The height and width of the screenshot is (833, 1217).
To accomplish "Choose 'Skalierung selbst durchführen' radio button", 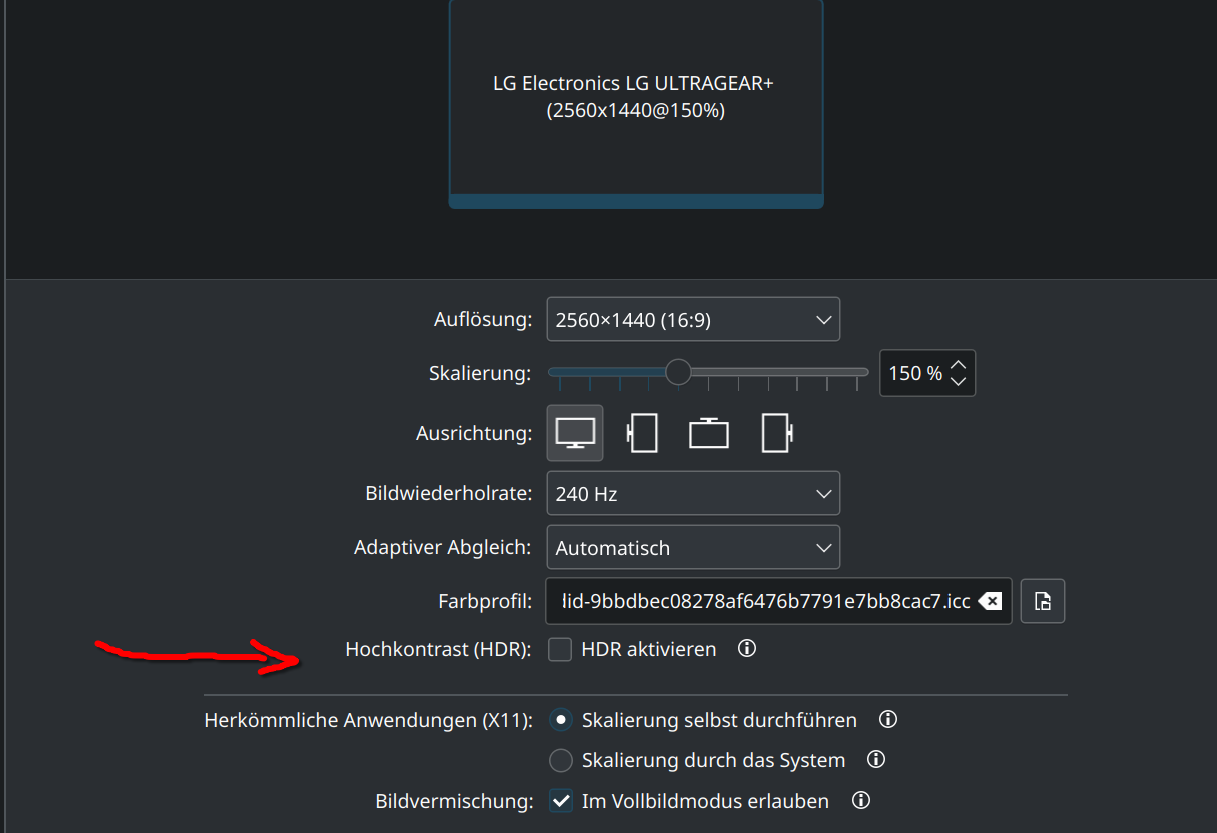I will pyautogui.click(x=561, y=719).
